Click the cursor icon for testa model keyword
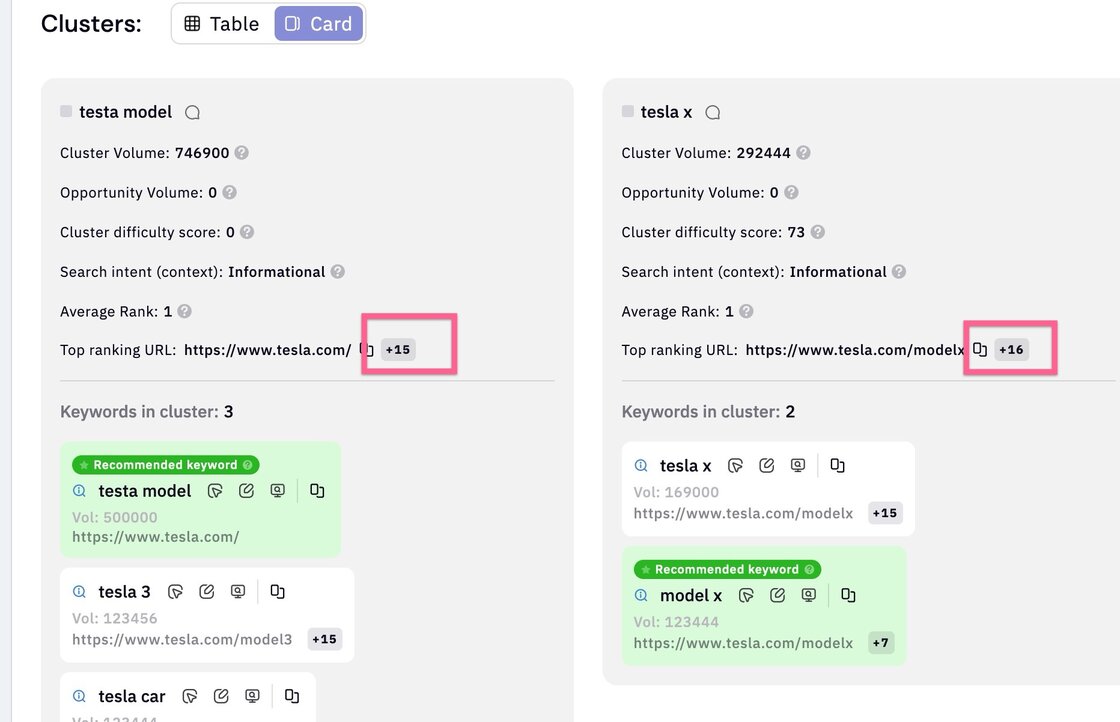This screenshot has width=1120, height=722. coord(215,491)
